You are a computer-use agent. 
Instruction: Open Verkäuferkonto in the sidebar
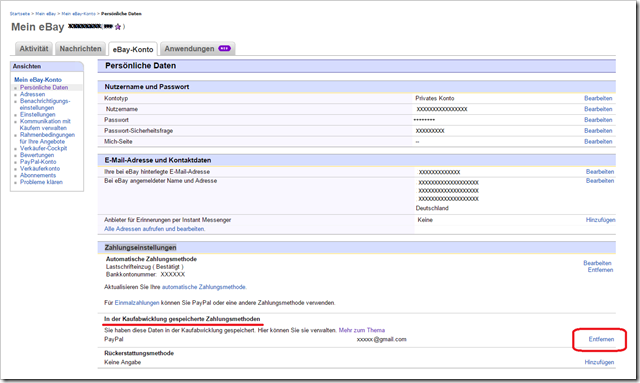click(40, 169)
